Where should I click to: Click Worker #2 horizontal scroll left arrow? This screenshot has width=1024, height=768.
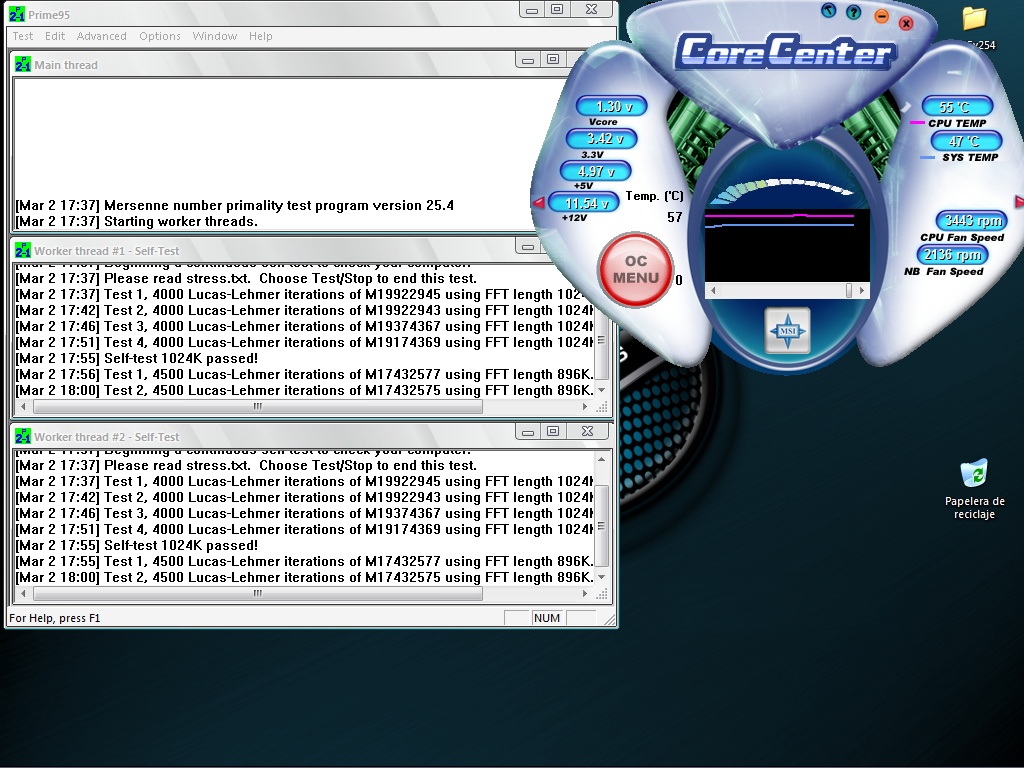(24, 594)
